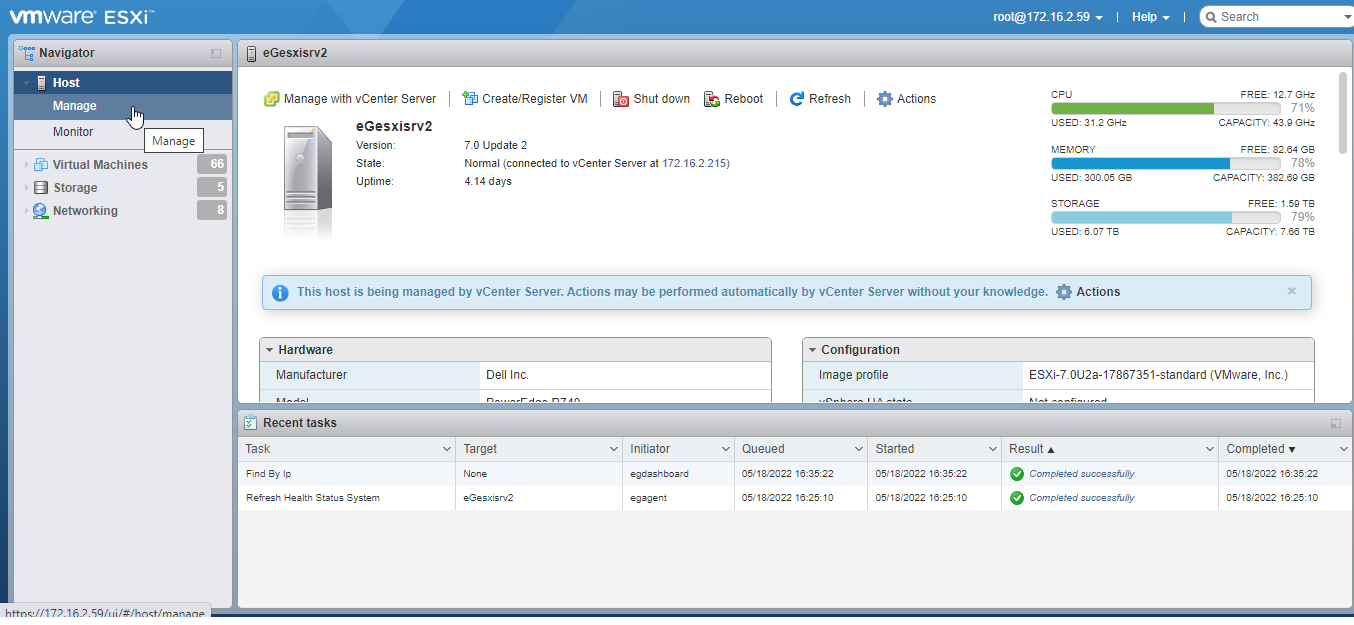Expand the Virtual Machines tree node
The width and height of the screenshot is (1354, 625).
click(x=27, y=165)
